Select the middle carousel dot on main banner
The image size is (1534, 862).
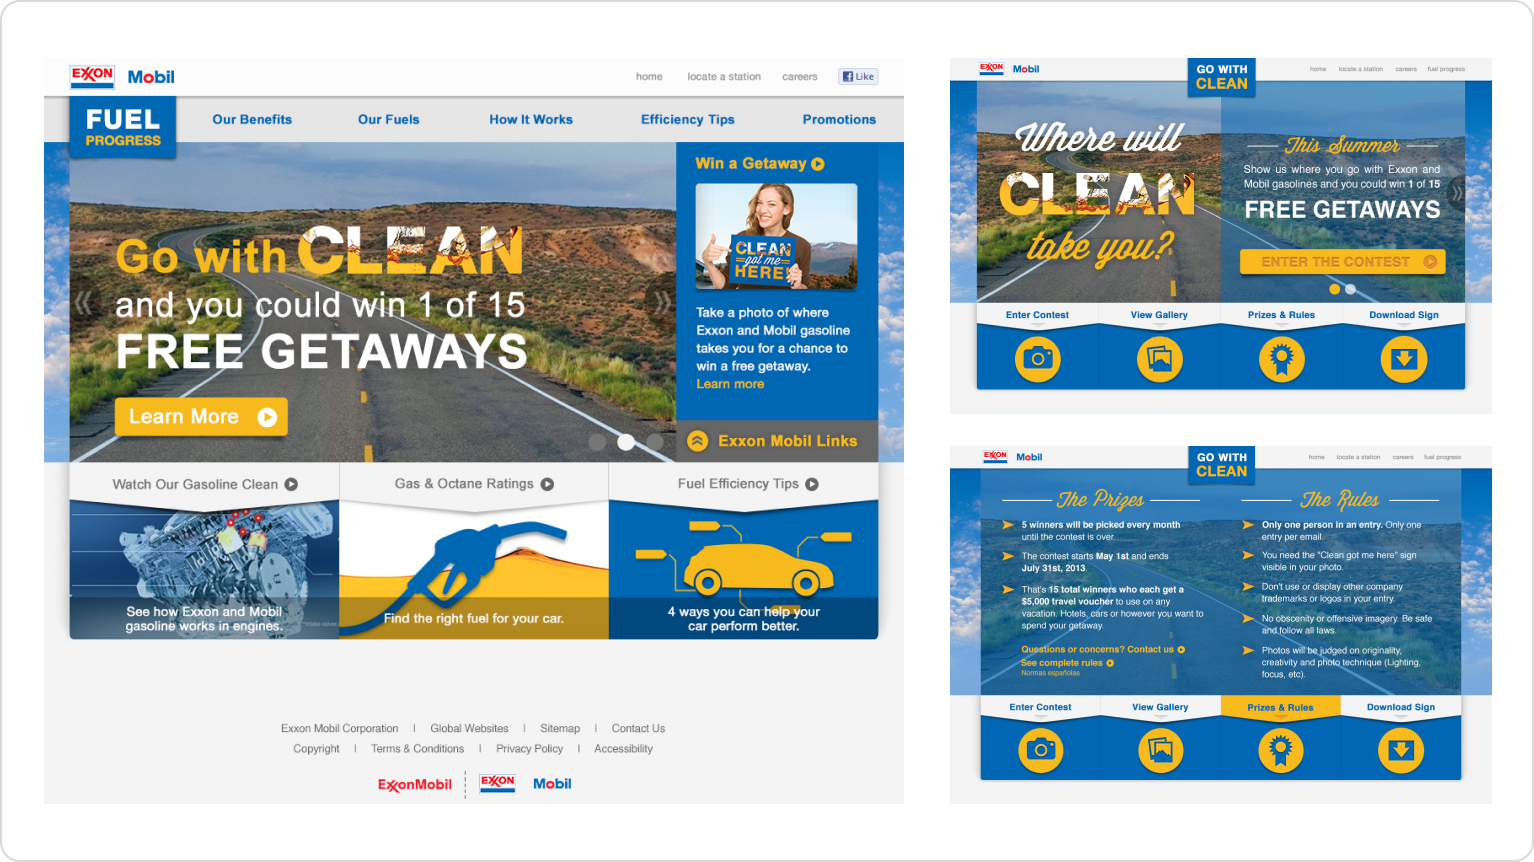(x=626, y=442)
